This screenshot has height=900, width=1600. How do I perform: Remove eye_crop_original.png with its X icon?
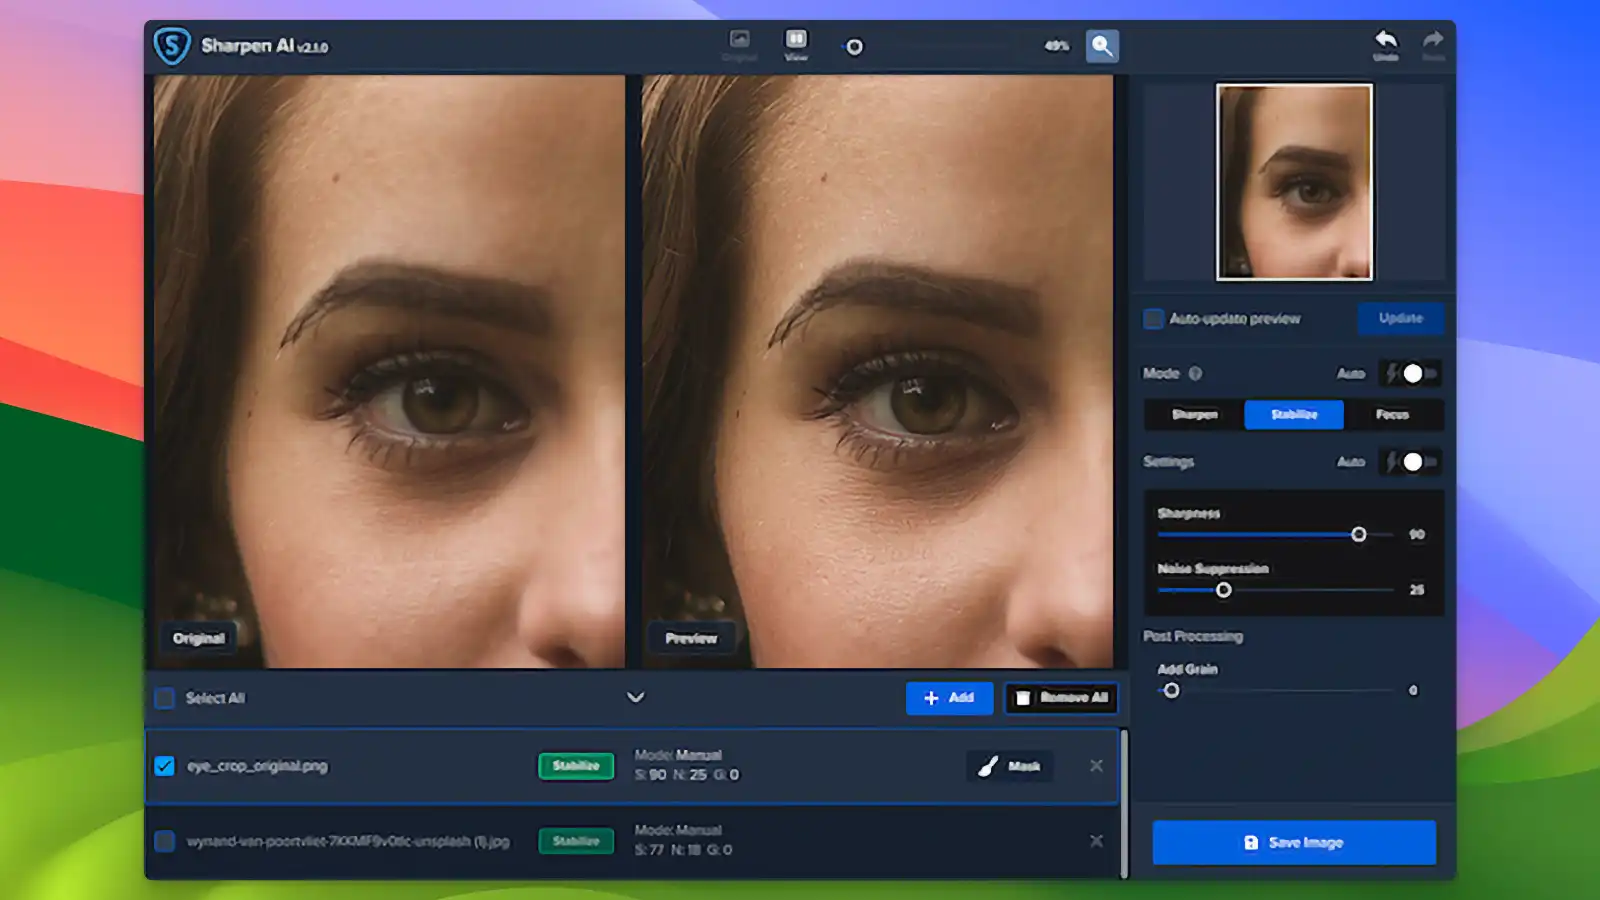pos(1096,766)
